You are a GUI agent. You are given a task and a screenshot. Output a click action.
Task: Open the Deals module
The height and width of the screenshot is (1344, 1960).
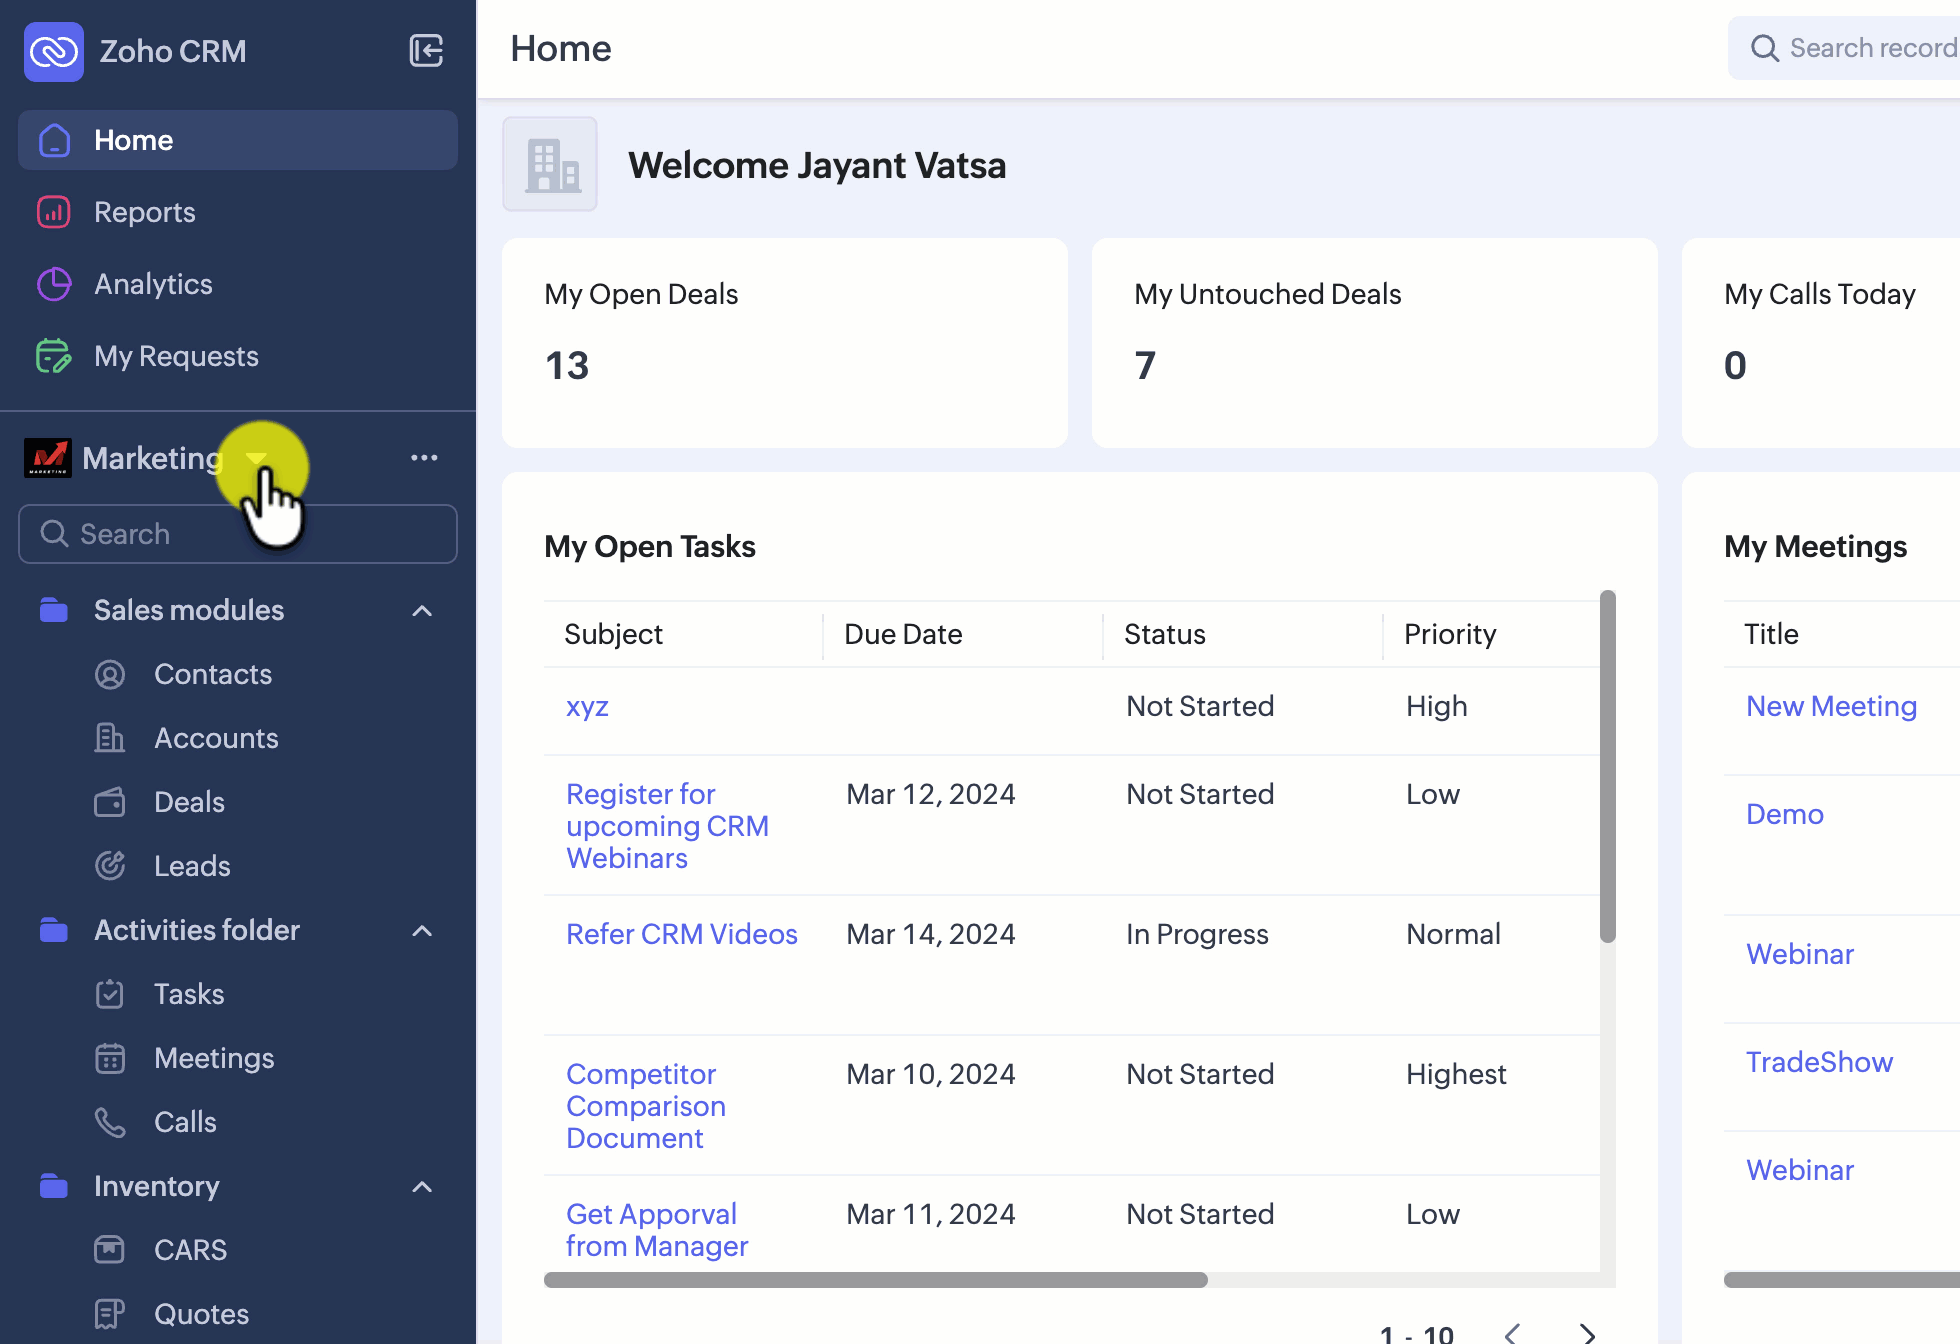[x=189, y=802]
